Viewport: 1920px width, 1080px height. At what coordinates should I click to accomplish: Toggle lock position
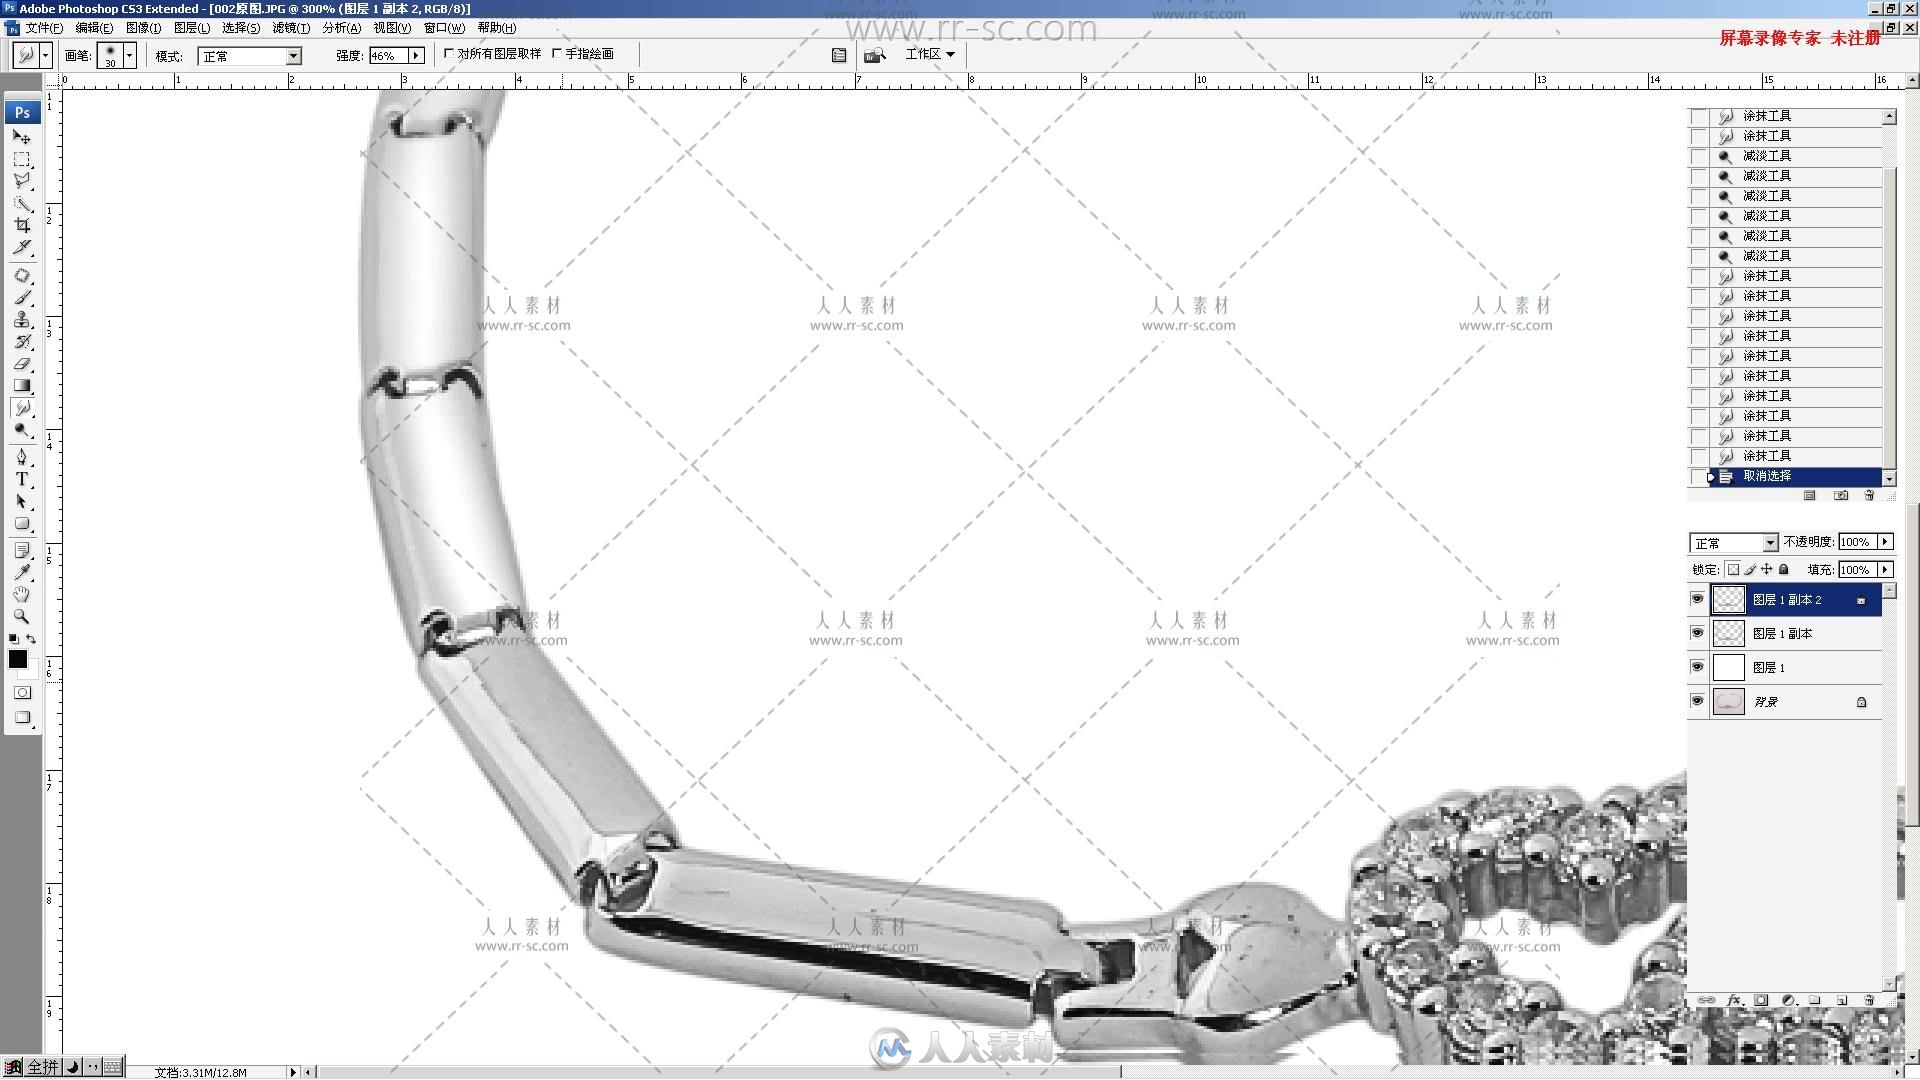tap(1766, 570)
